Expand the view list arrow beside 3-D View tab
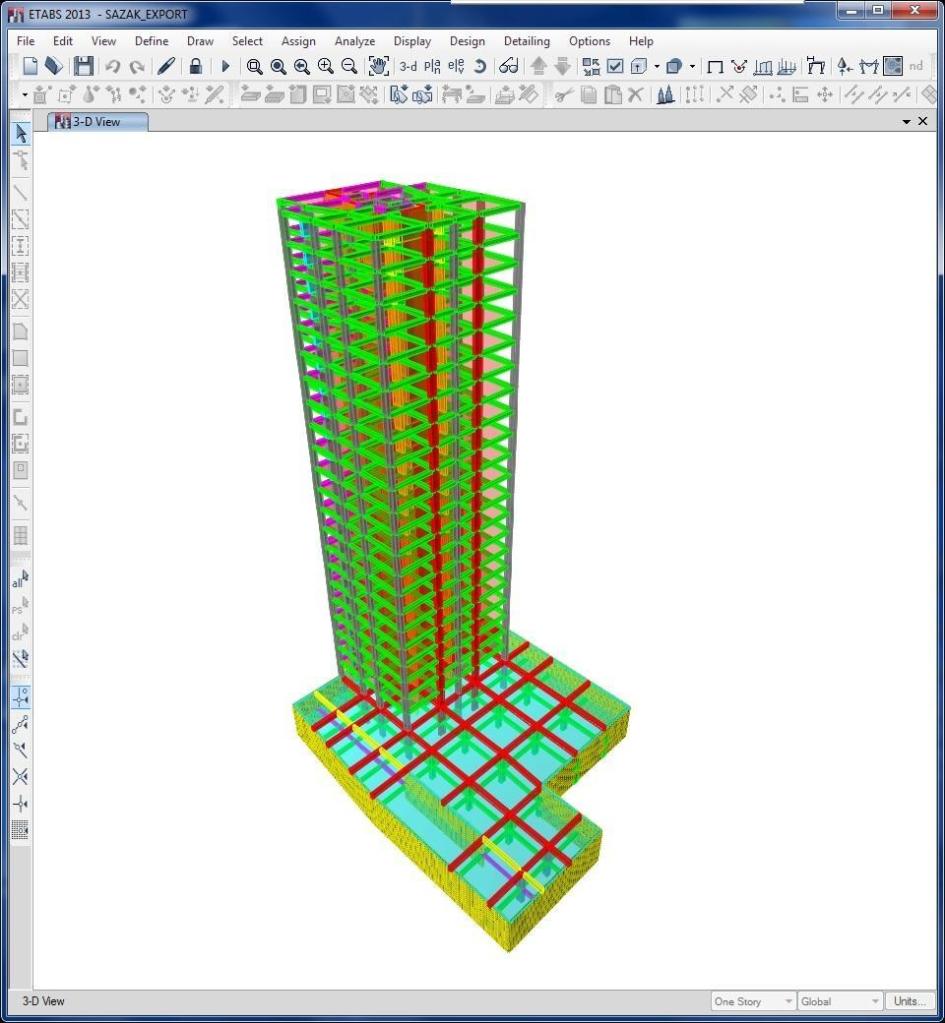The image size is (945, 1023). click(x=907, y=121)
